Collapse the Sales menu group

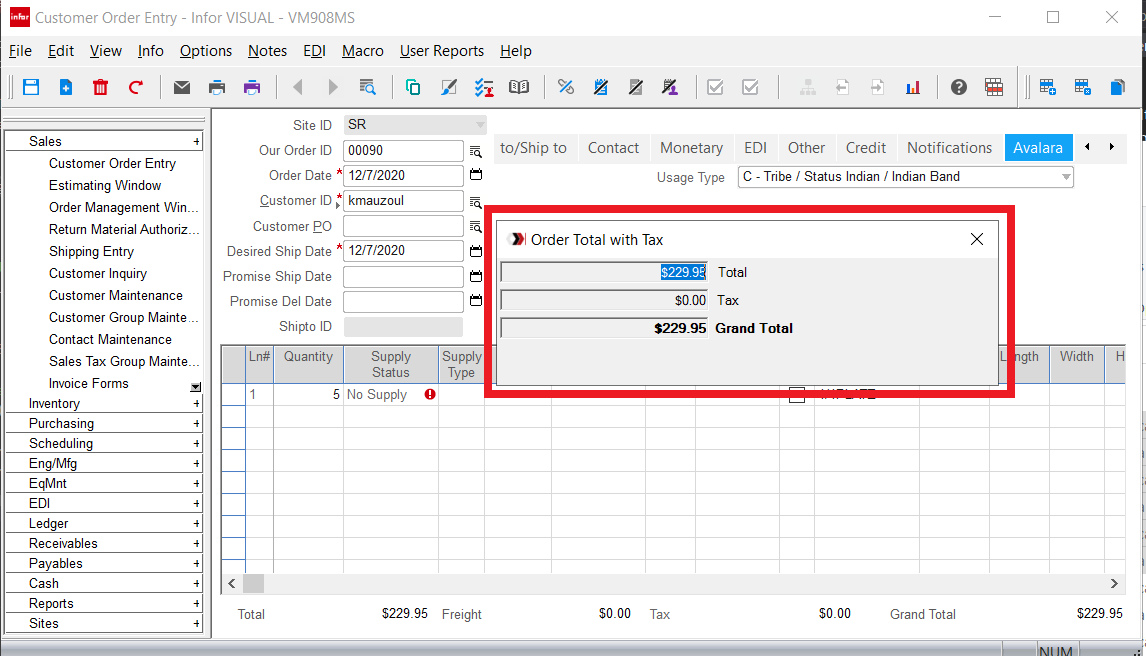click(196, 142)
